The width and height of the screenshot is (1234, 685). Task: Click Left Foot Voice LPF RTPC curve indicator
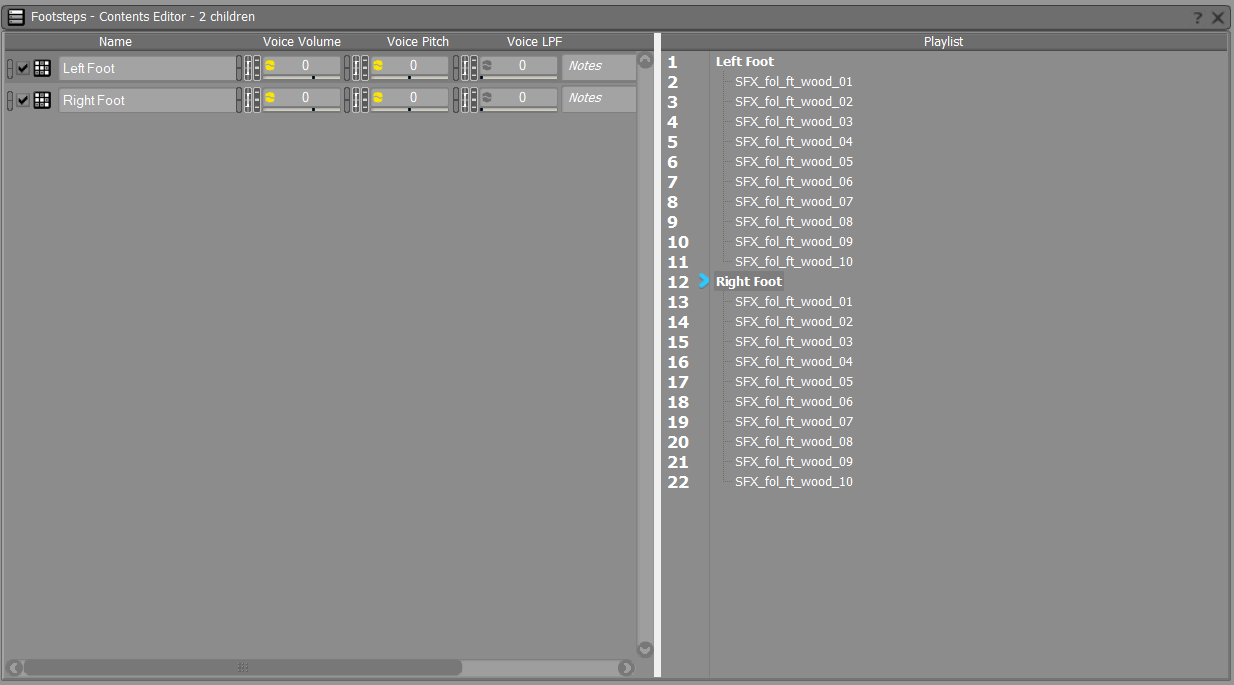(x=465, y=68)
